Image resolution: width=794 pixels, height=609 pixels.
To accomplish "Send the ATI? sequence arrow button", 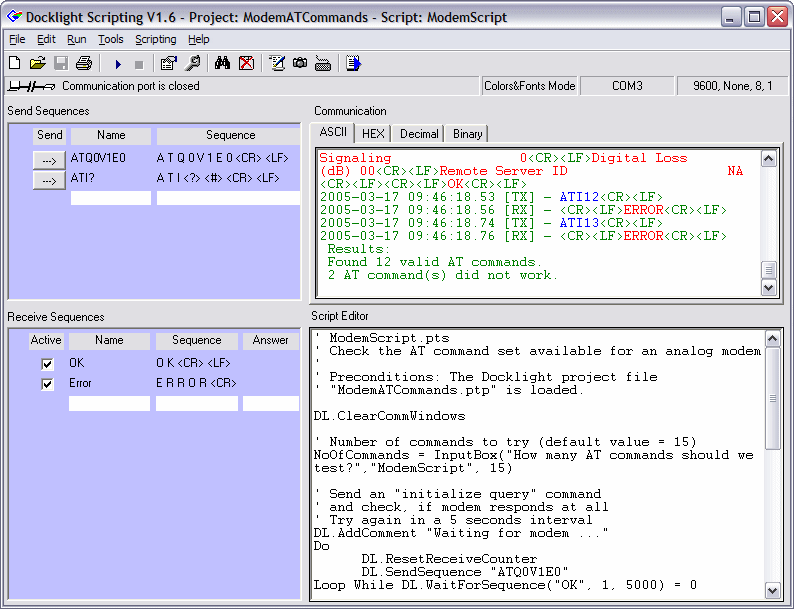I will 49,180.
